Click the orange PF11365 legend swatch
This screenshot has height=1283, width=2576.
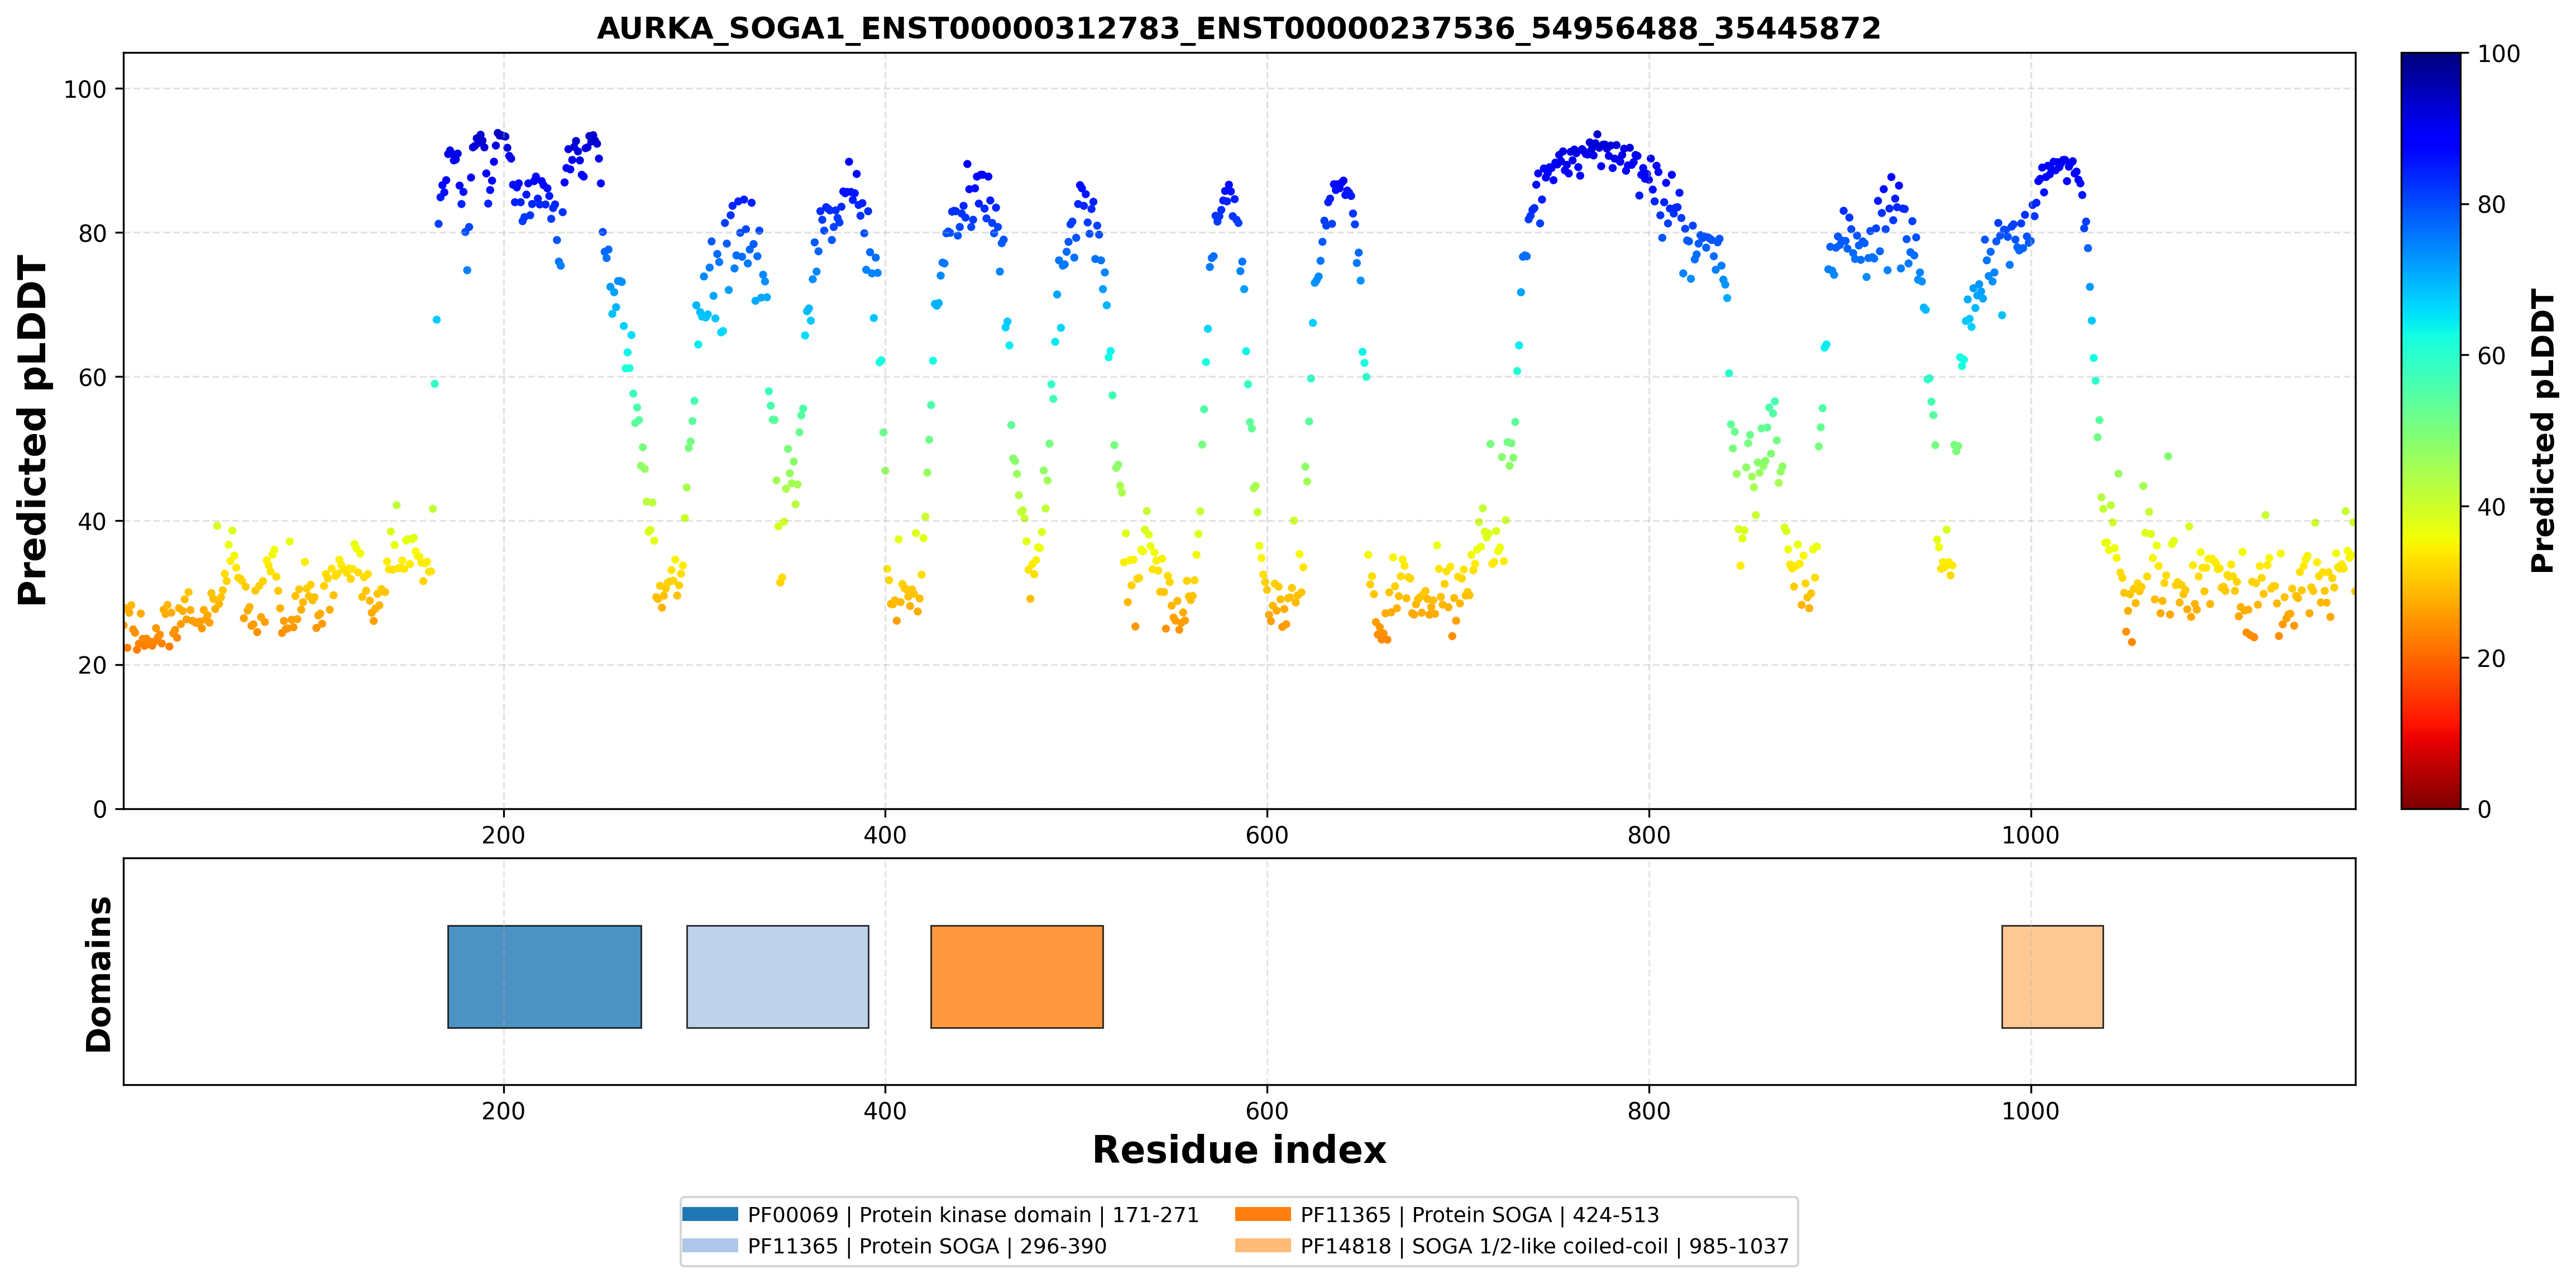(1263, 1214)
